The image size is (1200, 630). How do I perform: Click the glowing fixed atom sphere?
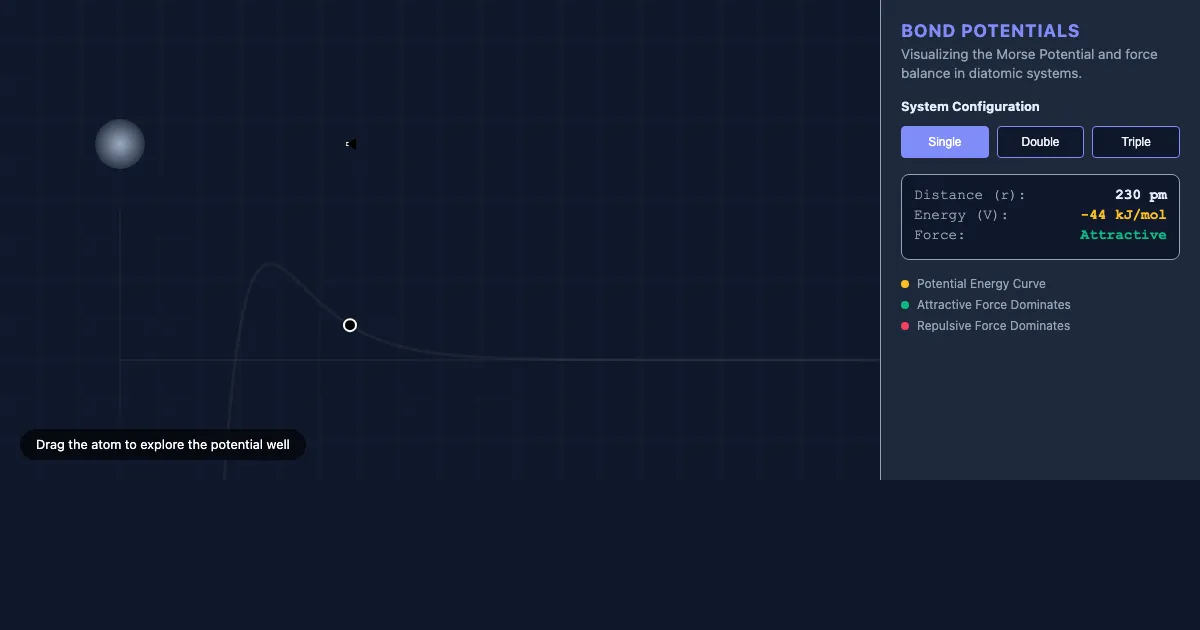click(120, 144)
